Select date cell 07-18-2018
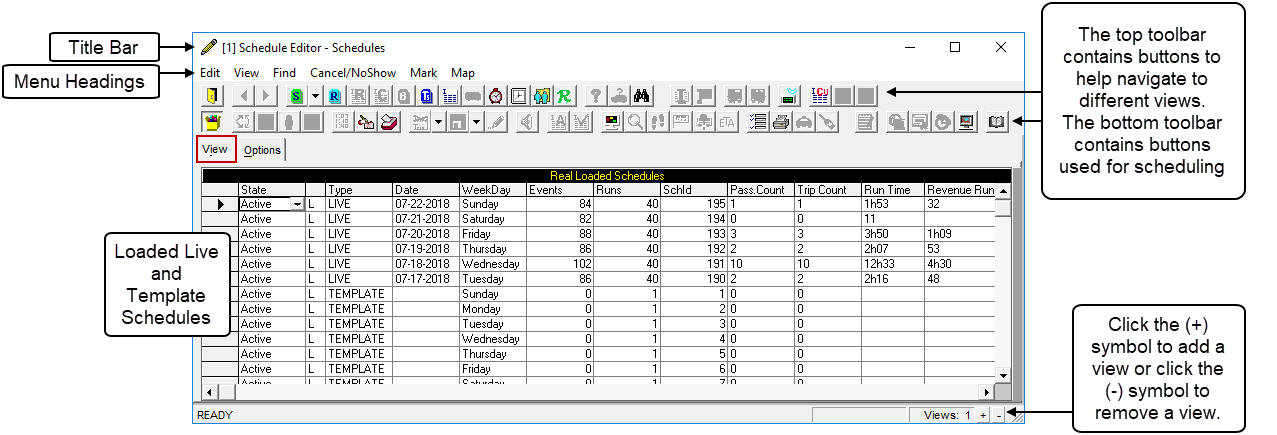This screenshot has width=1277, height=435. pyautogui.click(x=426, y=264)
